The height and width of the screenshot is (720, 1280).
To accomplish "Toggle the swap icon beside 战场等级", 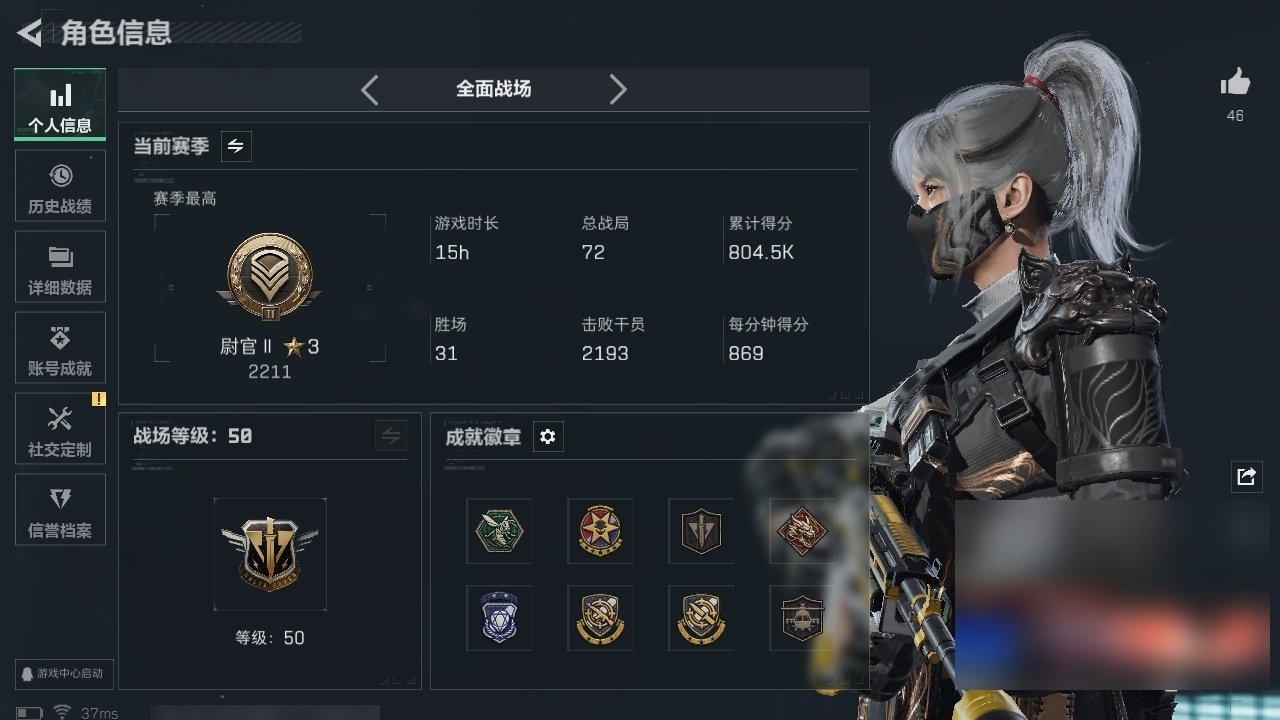I will point(391,436).
